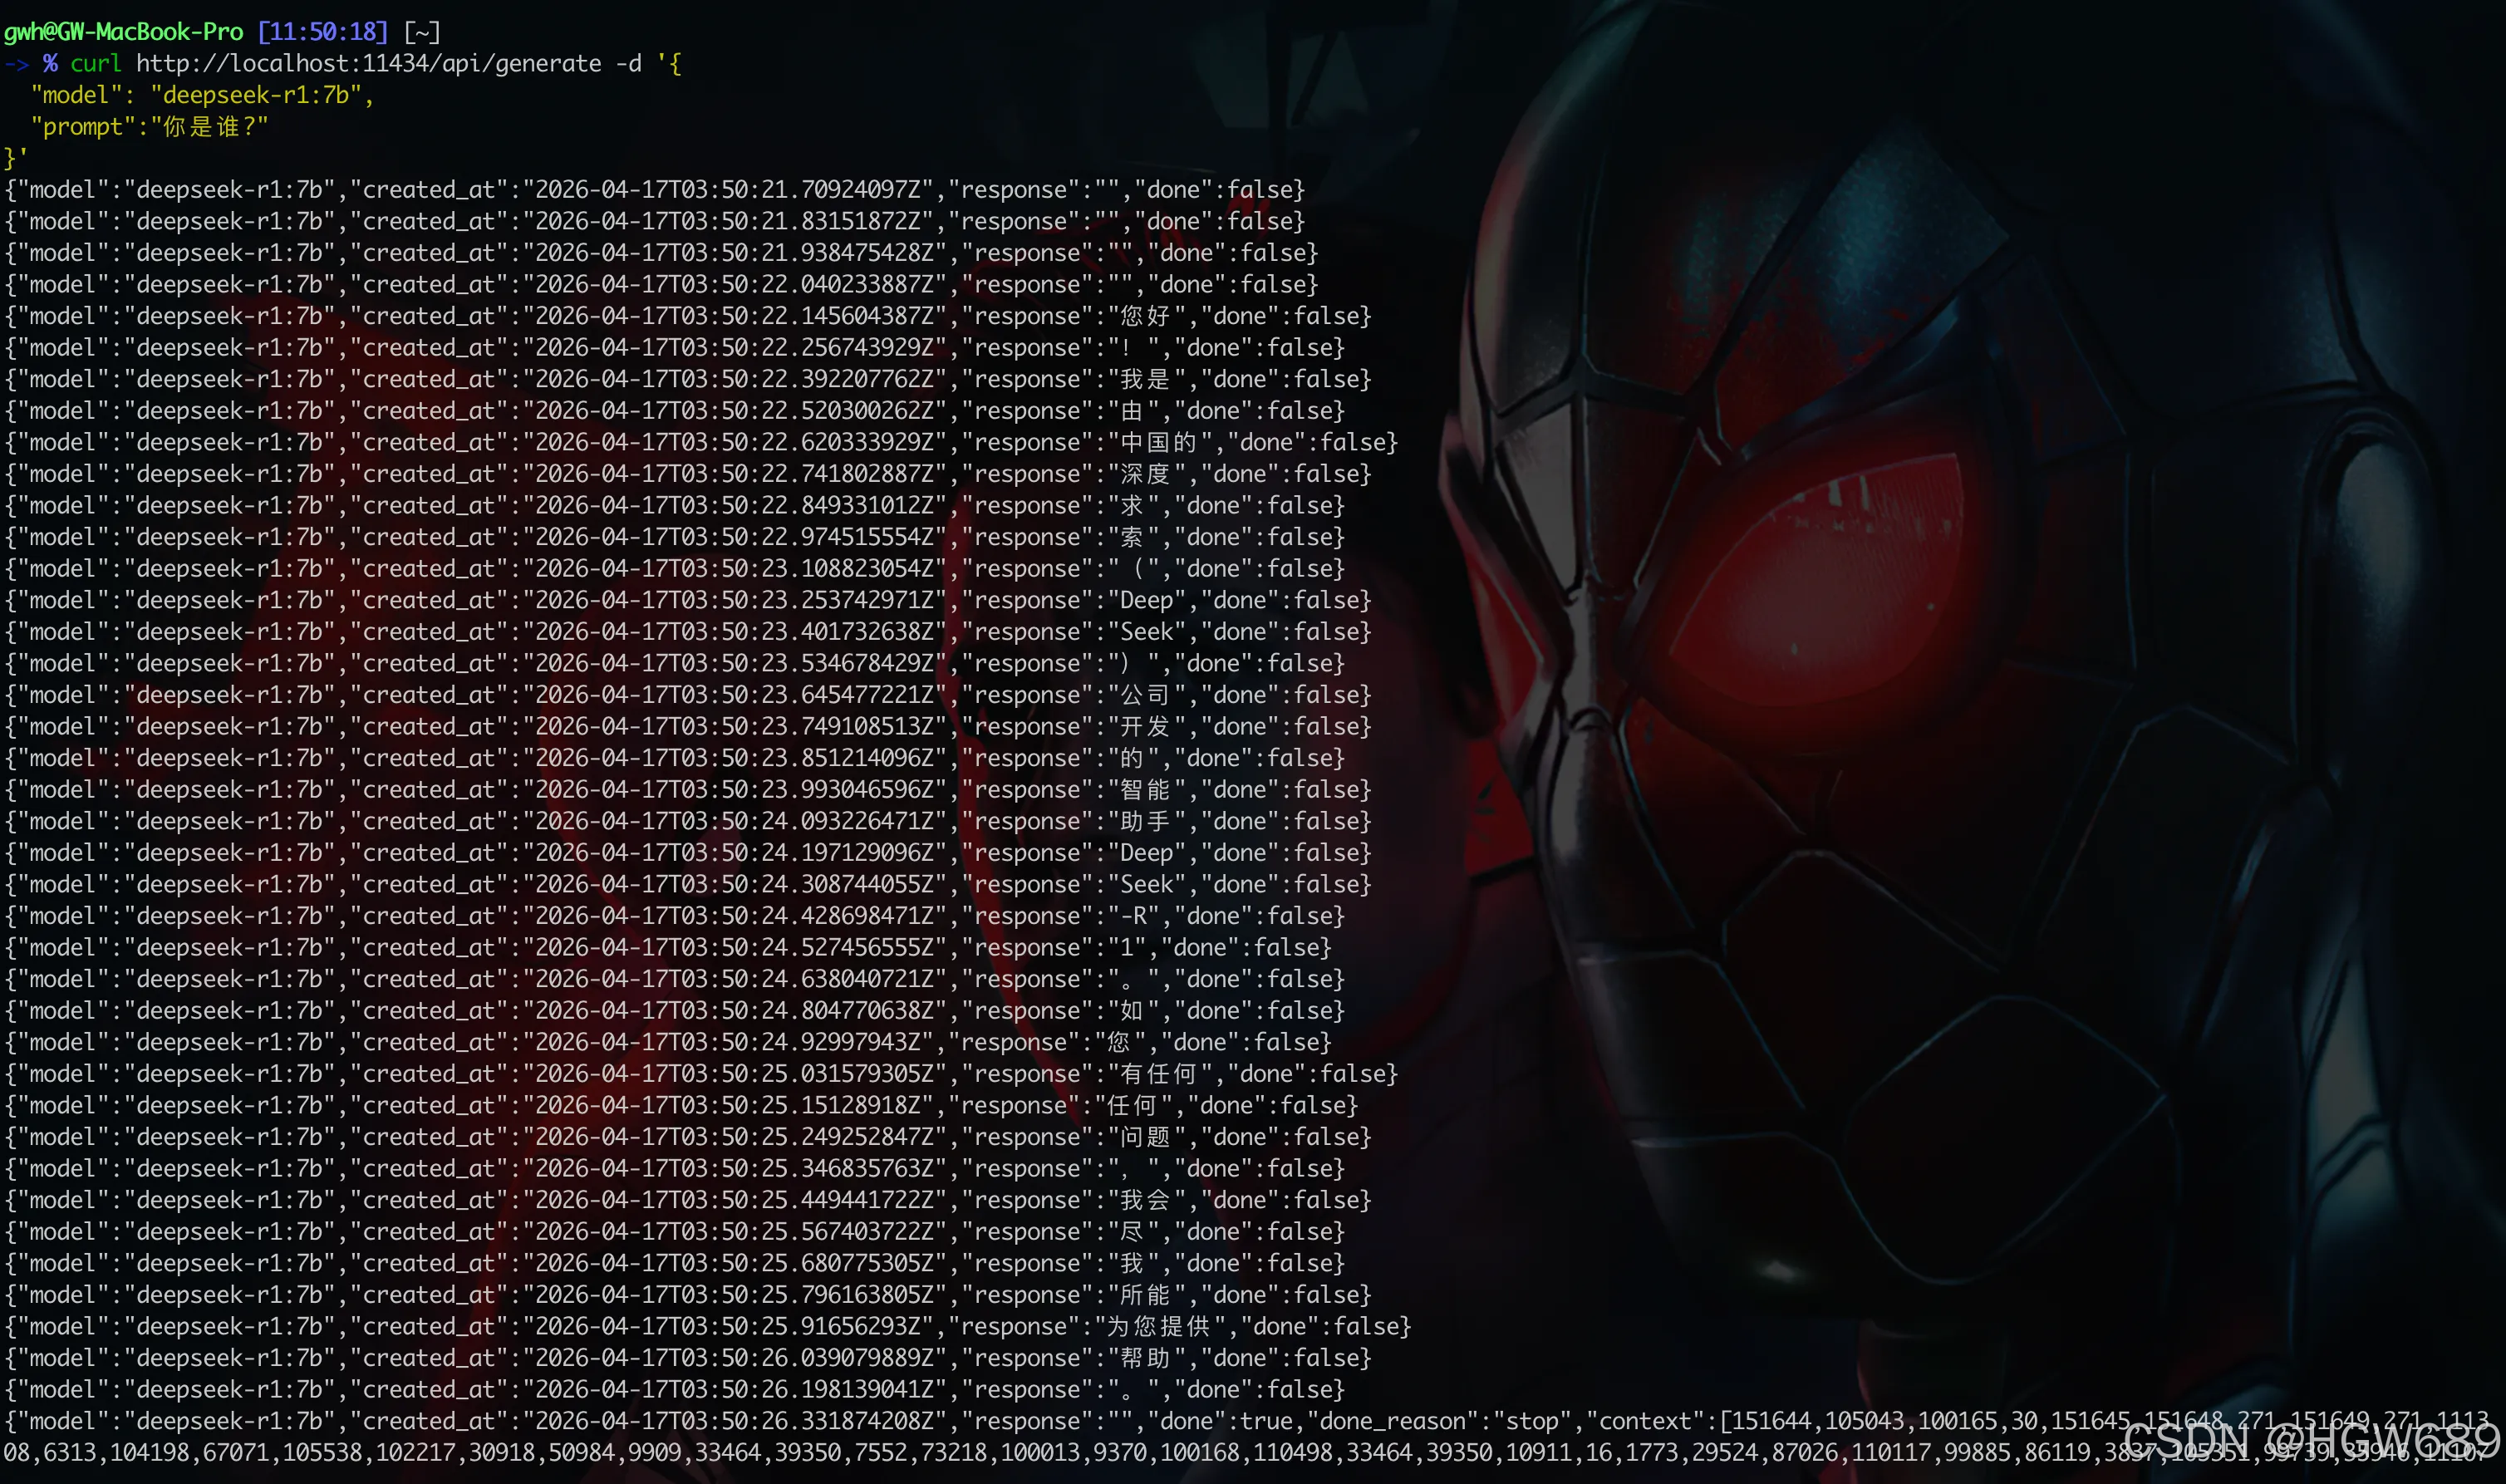
Task: Click the response value "索"
Action: (x=1132, y=537)
